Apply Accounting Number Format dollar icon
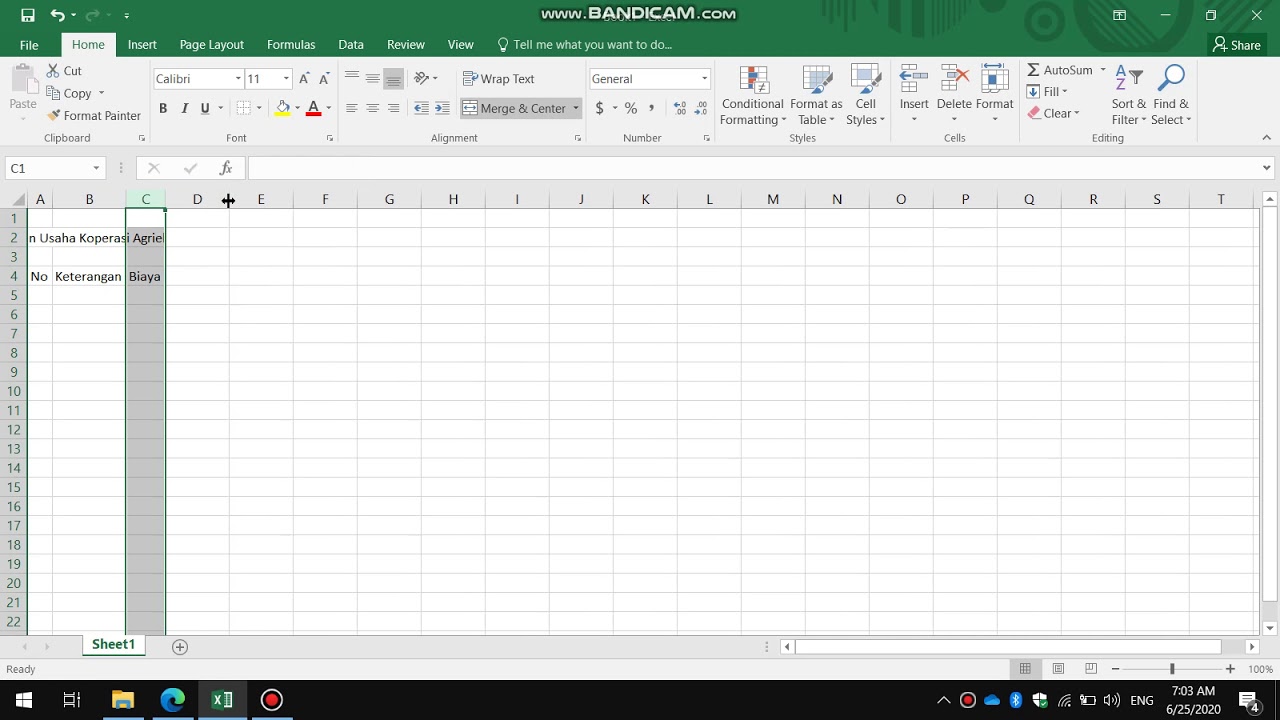 click(599, 108)
